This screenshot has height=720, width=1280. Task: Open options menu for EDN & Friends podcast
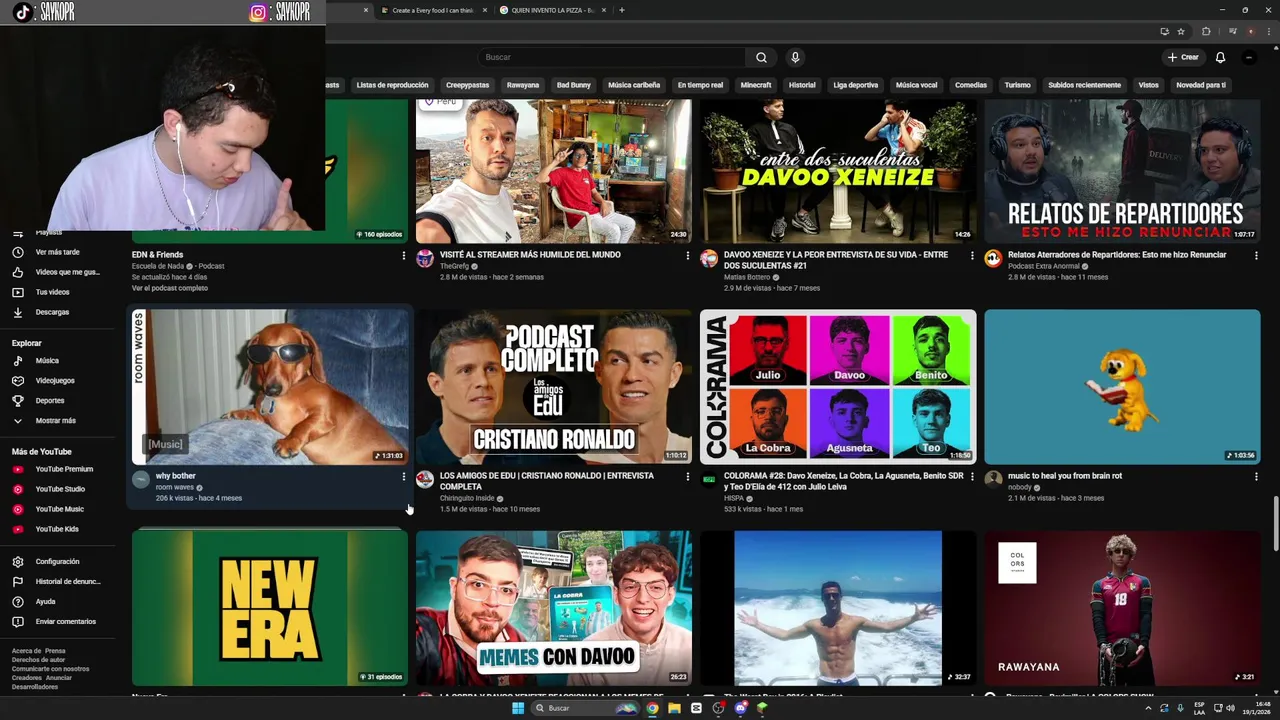pos(404,256)
